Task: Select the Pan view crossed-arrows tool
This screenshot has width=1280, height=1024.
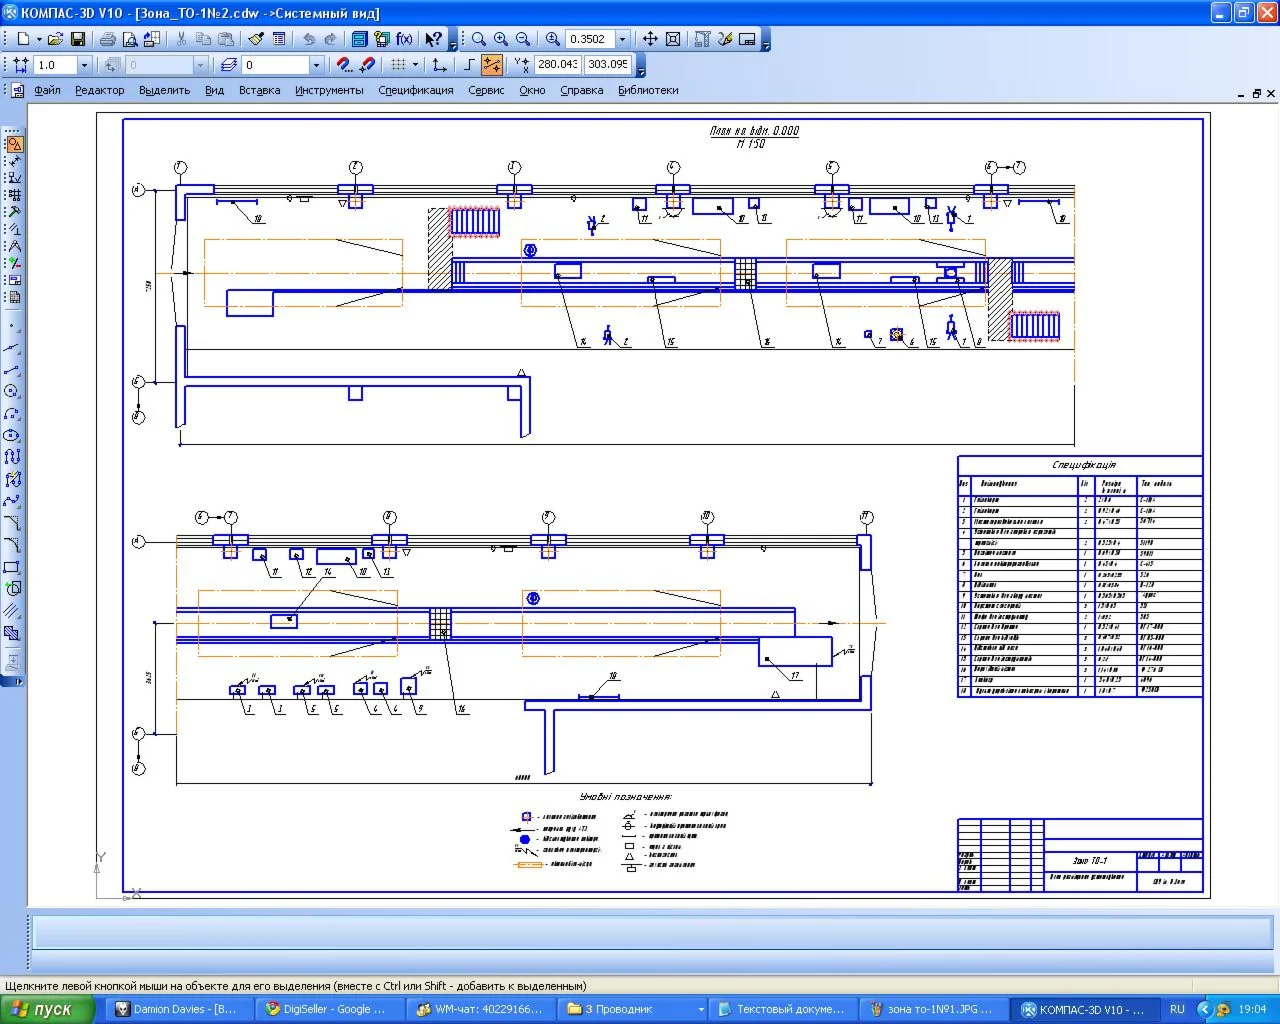Action: pos(650,39)
